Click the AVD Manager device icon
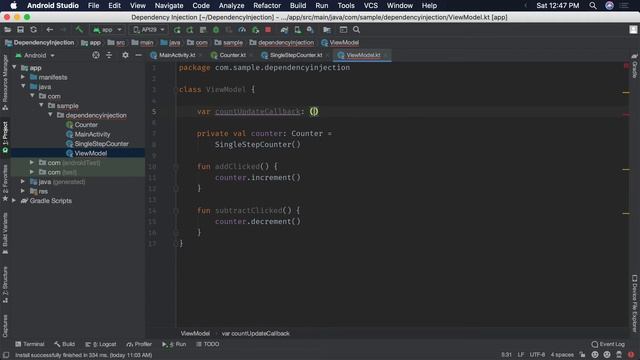The height and width of the screenshot is (360, 640). 298,30
